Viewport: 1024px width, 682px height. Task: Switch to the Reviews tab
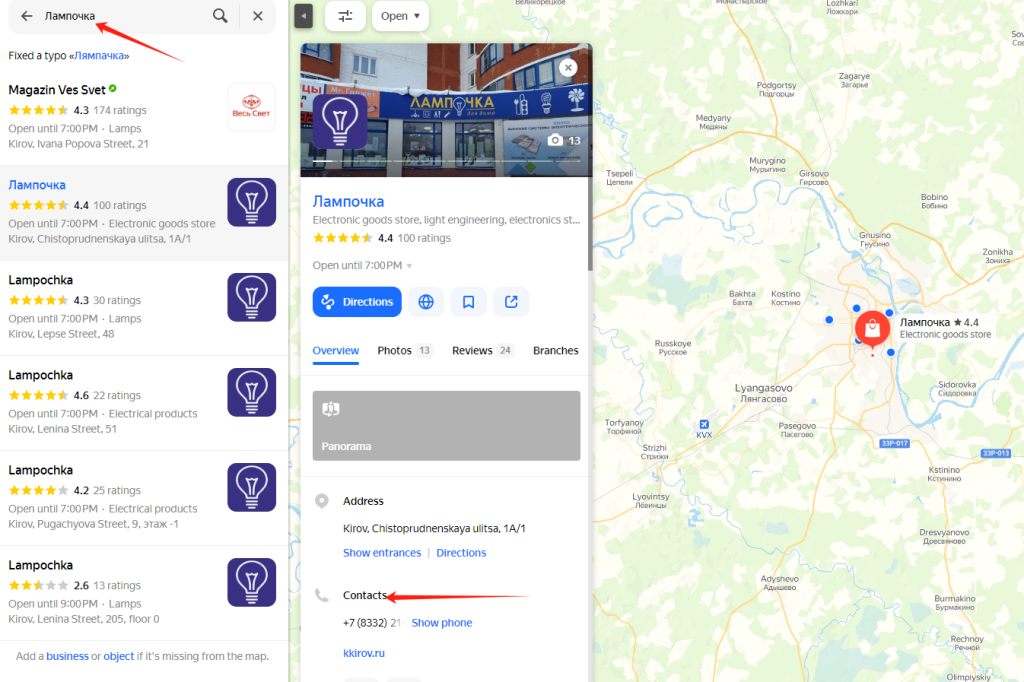tap(483, 351)
